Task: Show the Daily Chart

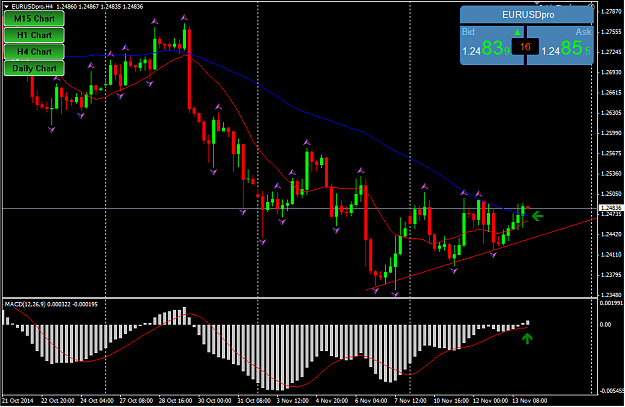Action: [34, 68]
